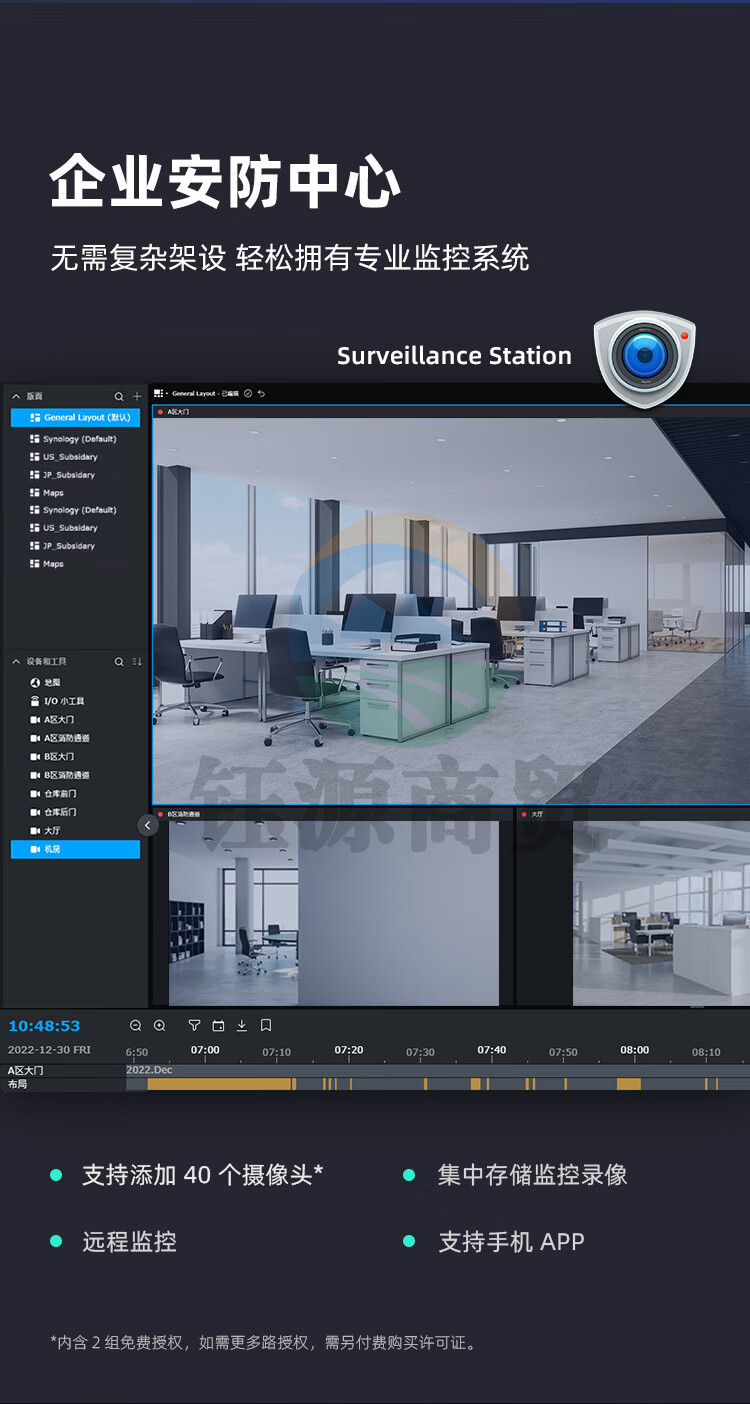Click the timeline at the 07:20 mark
Screen dimensions: 750x1404
(x=349, y=1084)
